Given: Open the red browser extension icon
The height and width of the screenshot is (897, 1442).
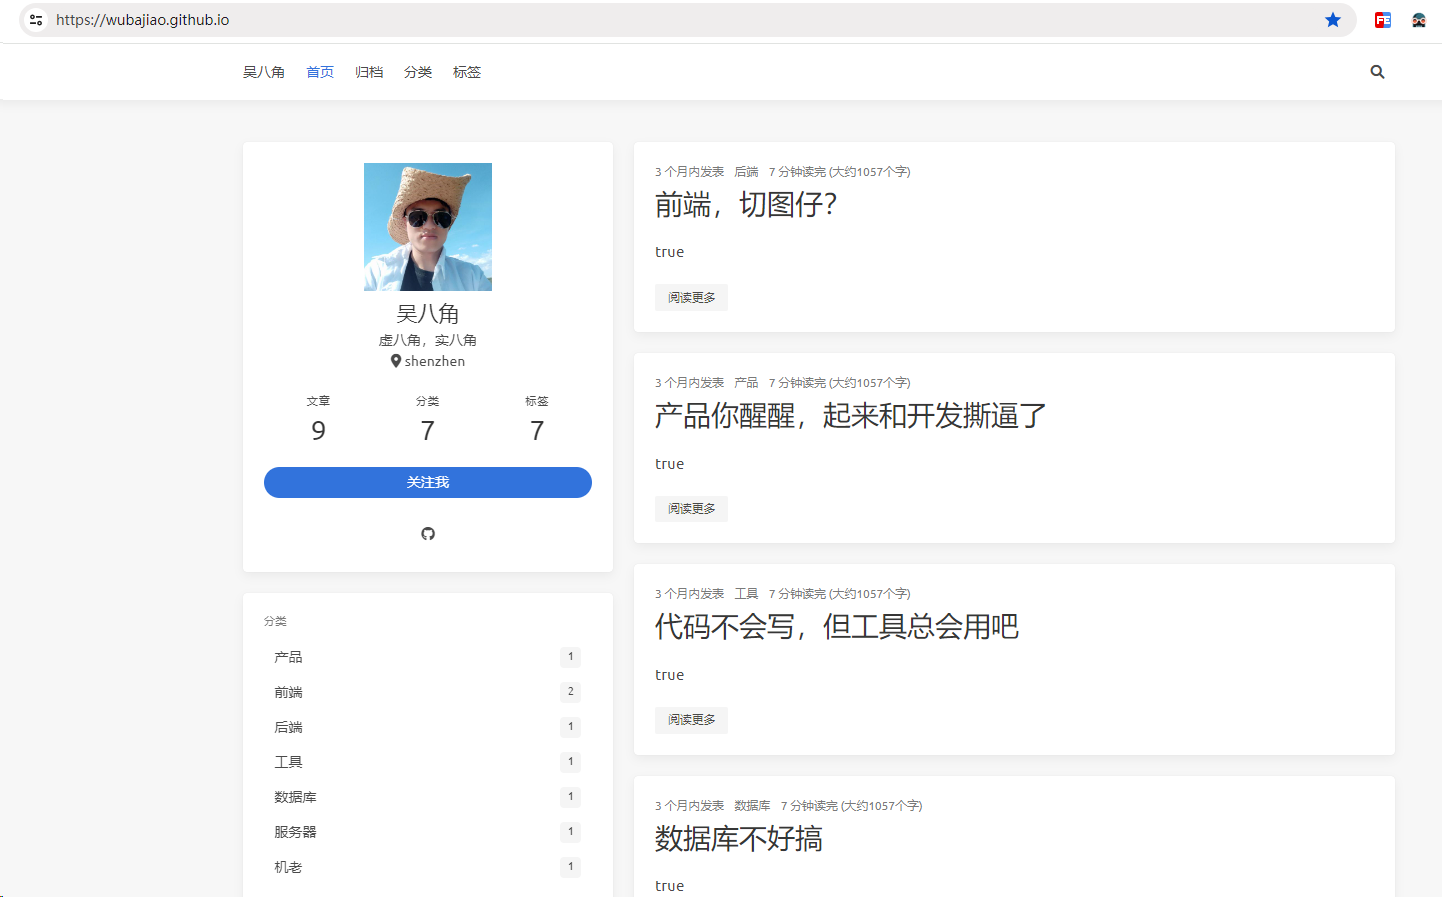Looking at the screenshot, I should click(x=1383, y=19).
